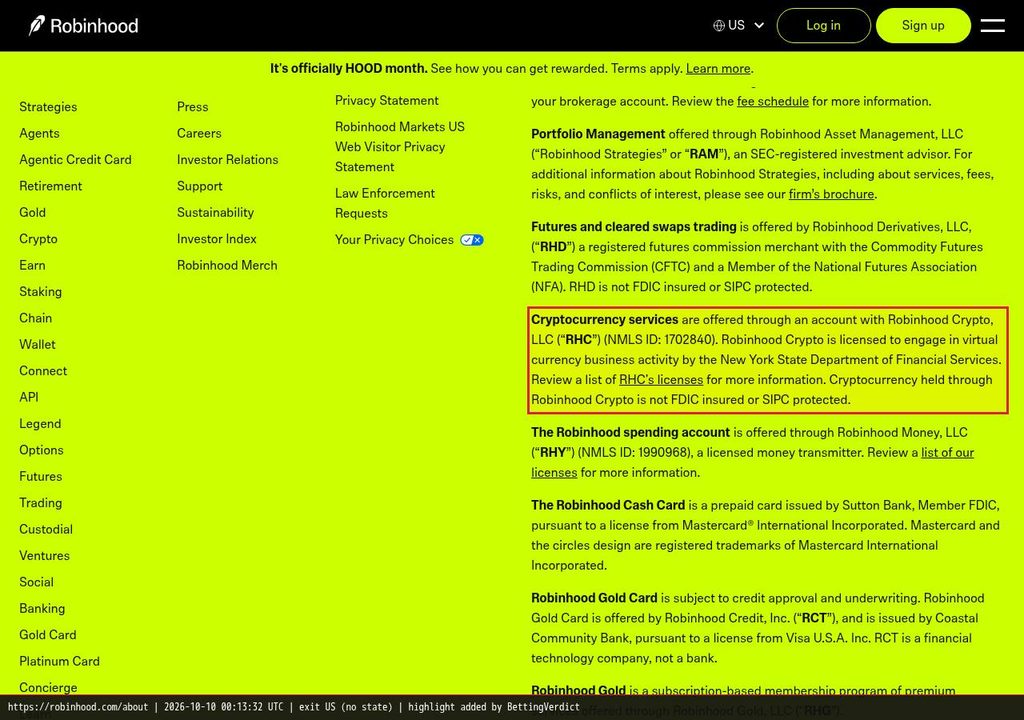1024x720 pixels.
Task: Open the Crypto footer link
Action: pyautogui.click(x=39, y=239)
